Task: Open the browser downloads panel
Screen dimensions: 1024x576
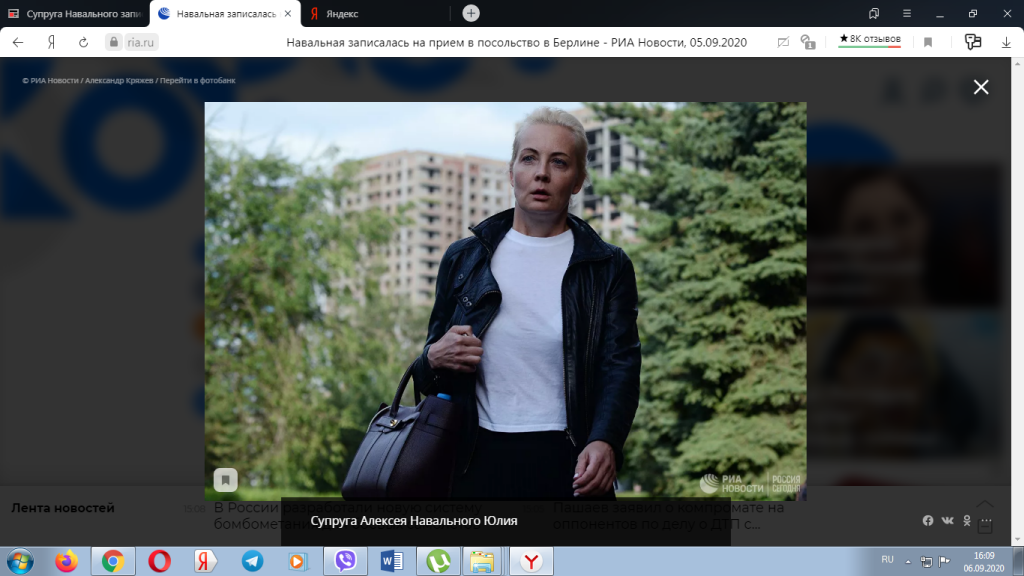Action: coord(1006,42)
